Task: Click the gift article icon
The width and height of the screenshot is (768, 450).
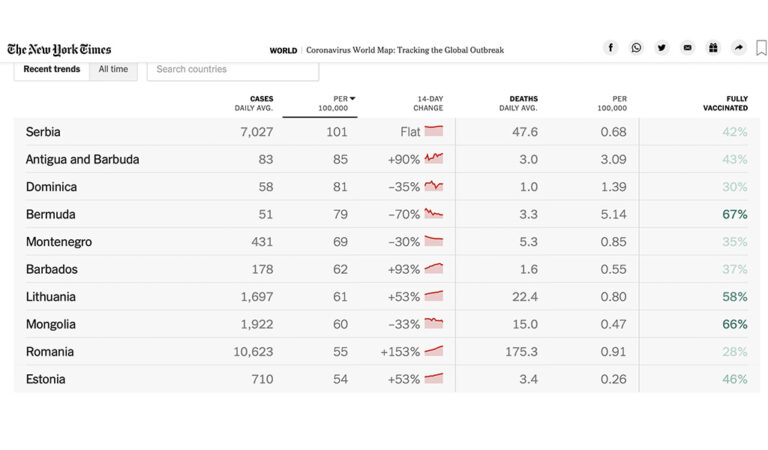Action: coord(713,48)
